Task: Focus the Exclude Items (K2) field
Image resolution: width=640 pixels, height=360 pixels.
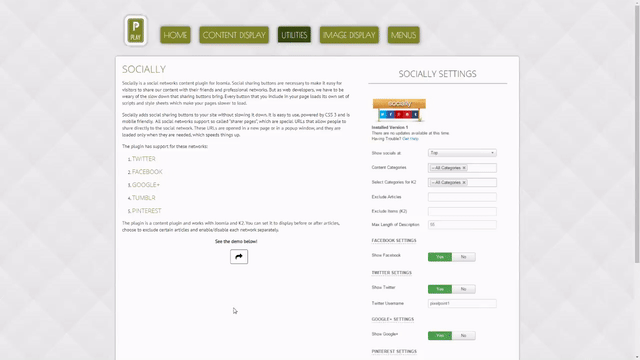Action: click(462, 211)
